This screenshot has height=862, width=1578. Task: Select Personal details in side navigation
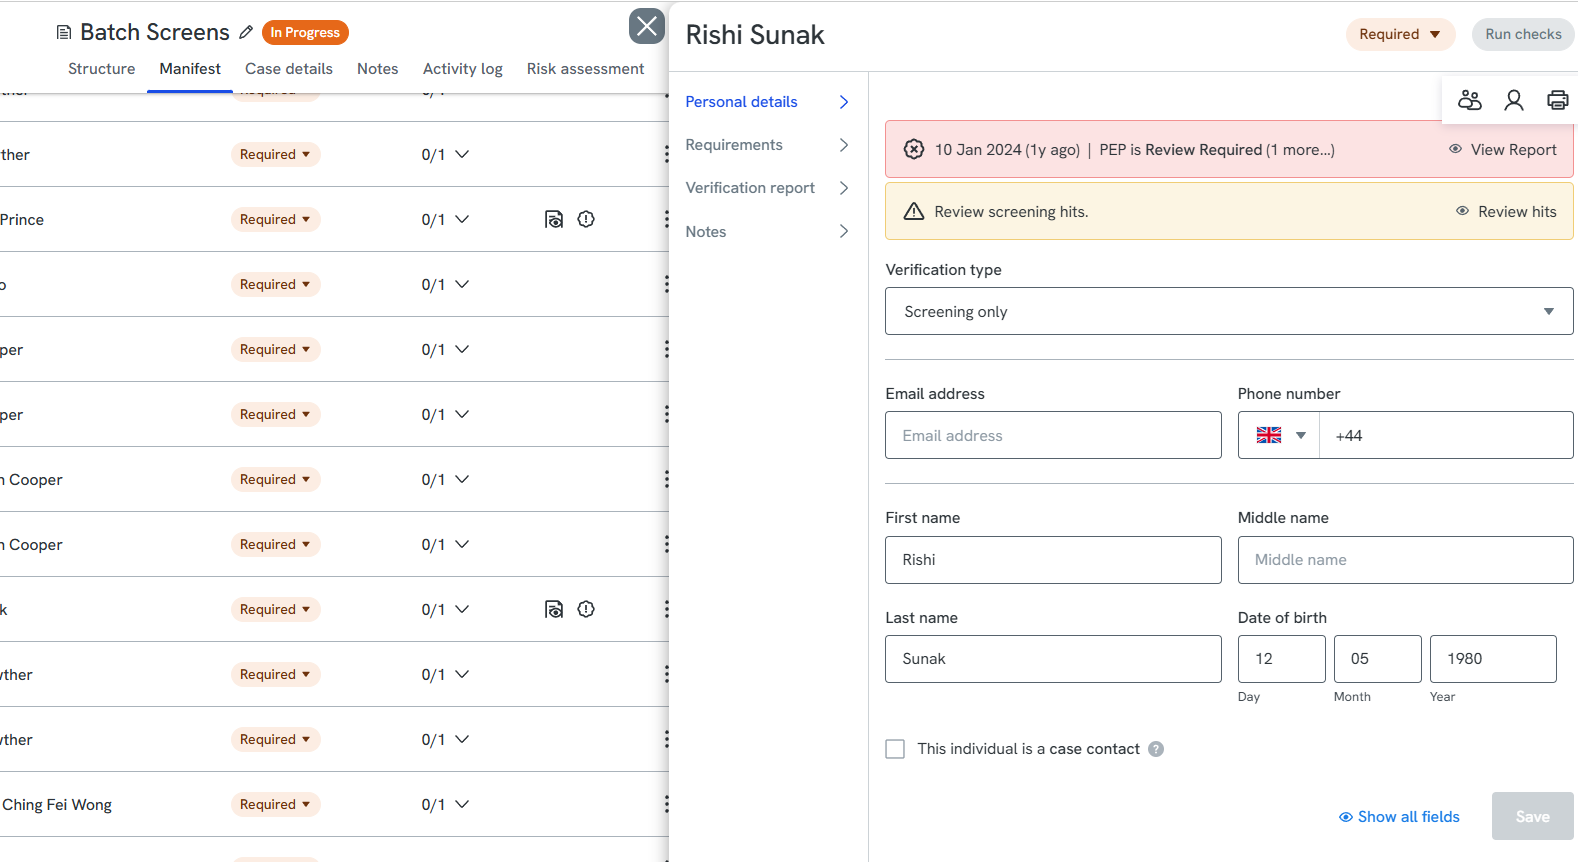tap(767, 102)
